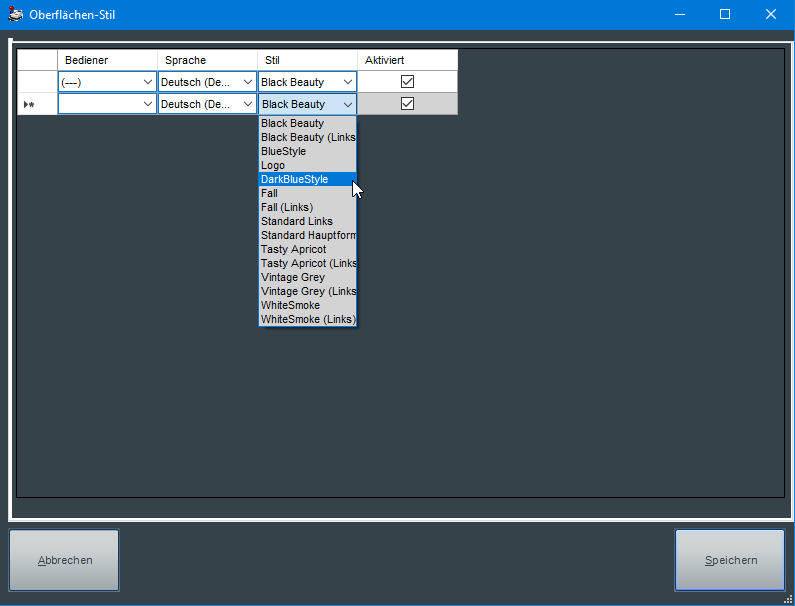Select Logo option in style list
Screen dimensions: 795x606
pos(273,166)
